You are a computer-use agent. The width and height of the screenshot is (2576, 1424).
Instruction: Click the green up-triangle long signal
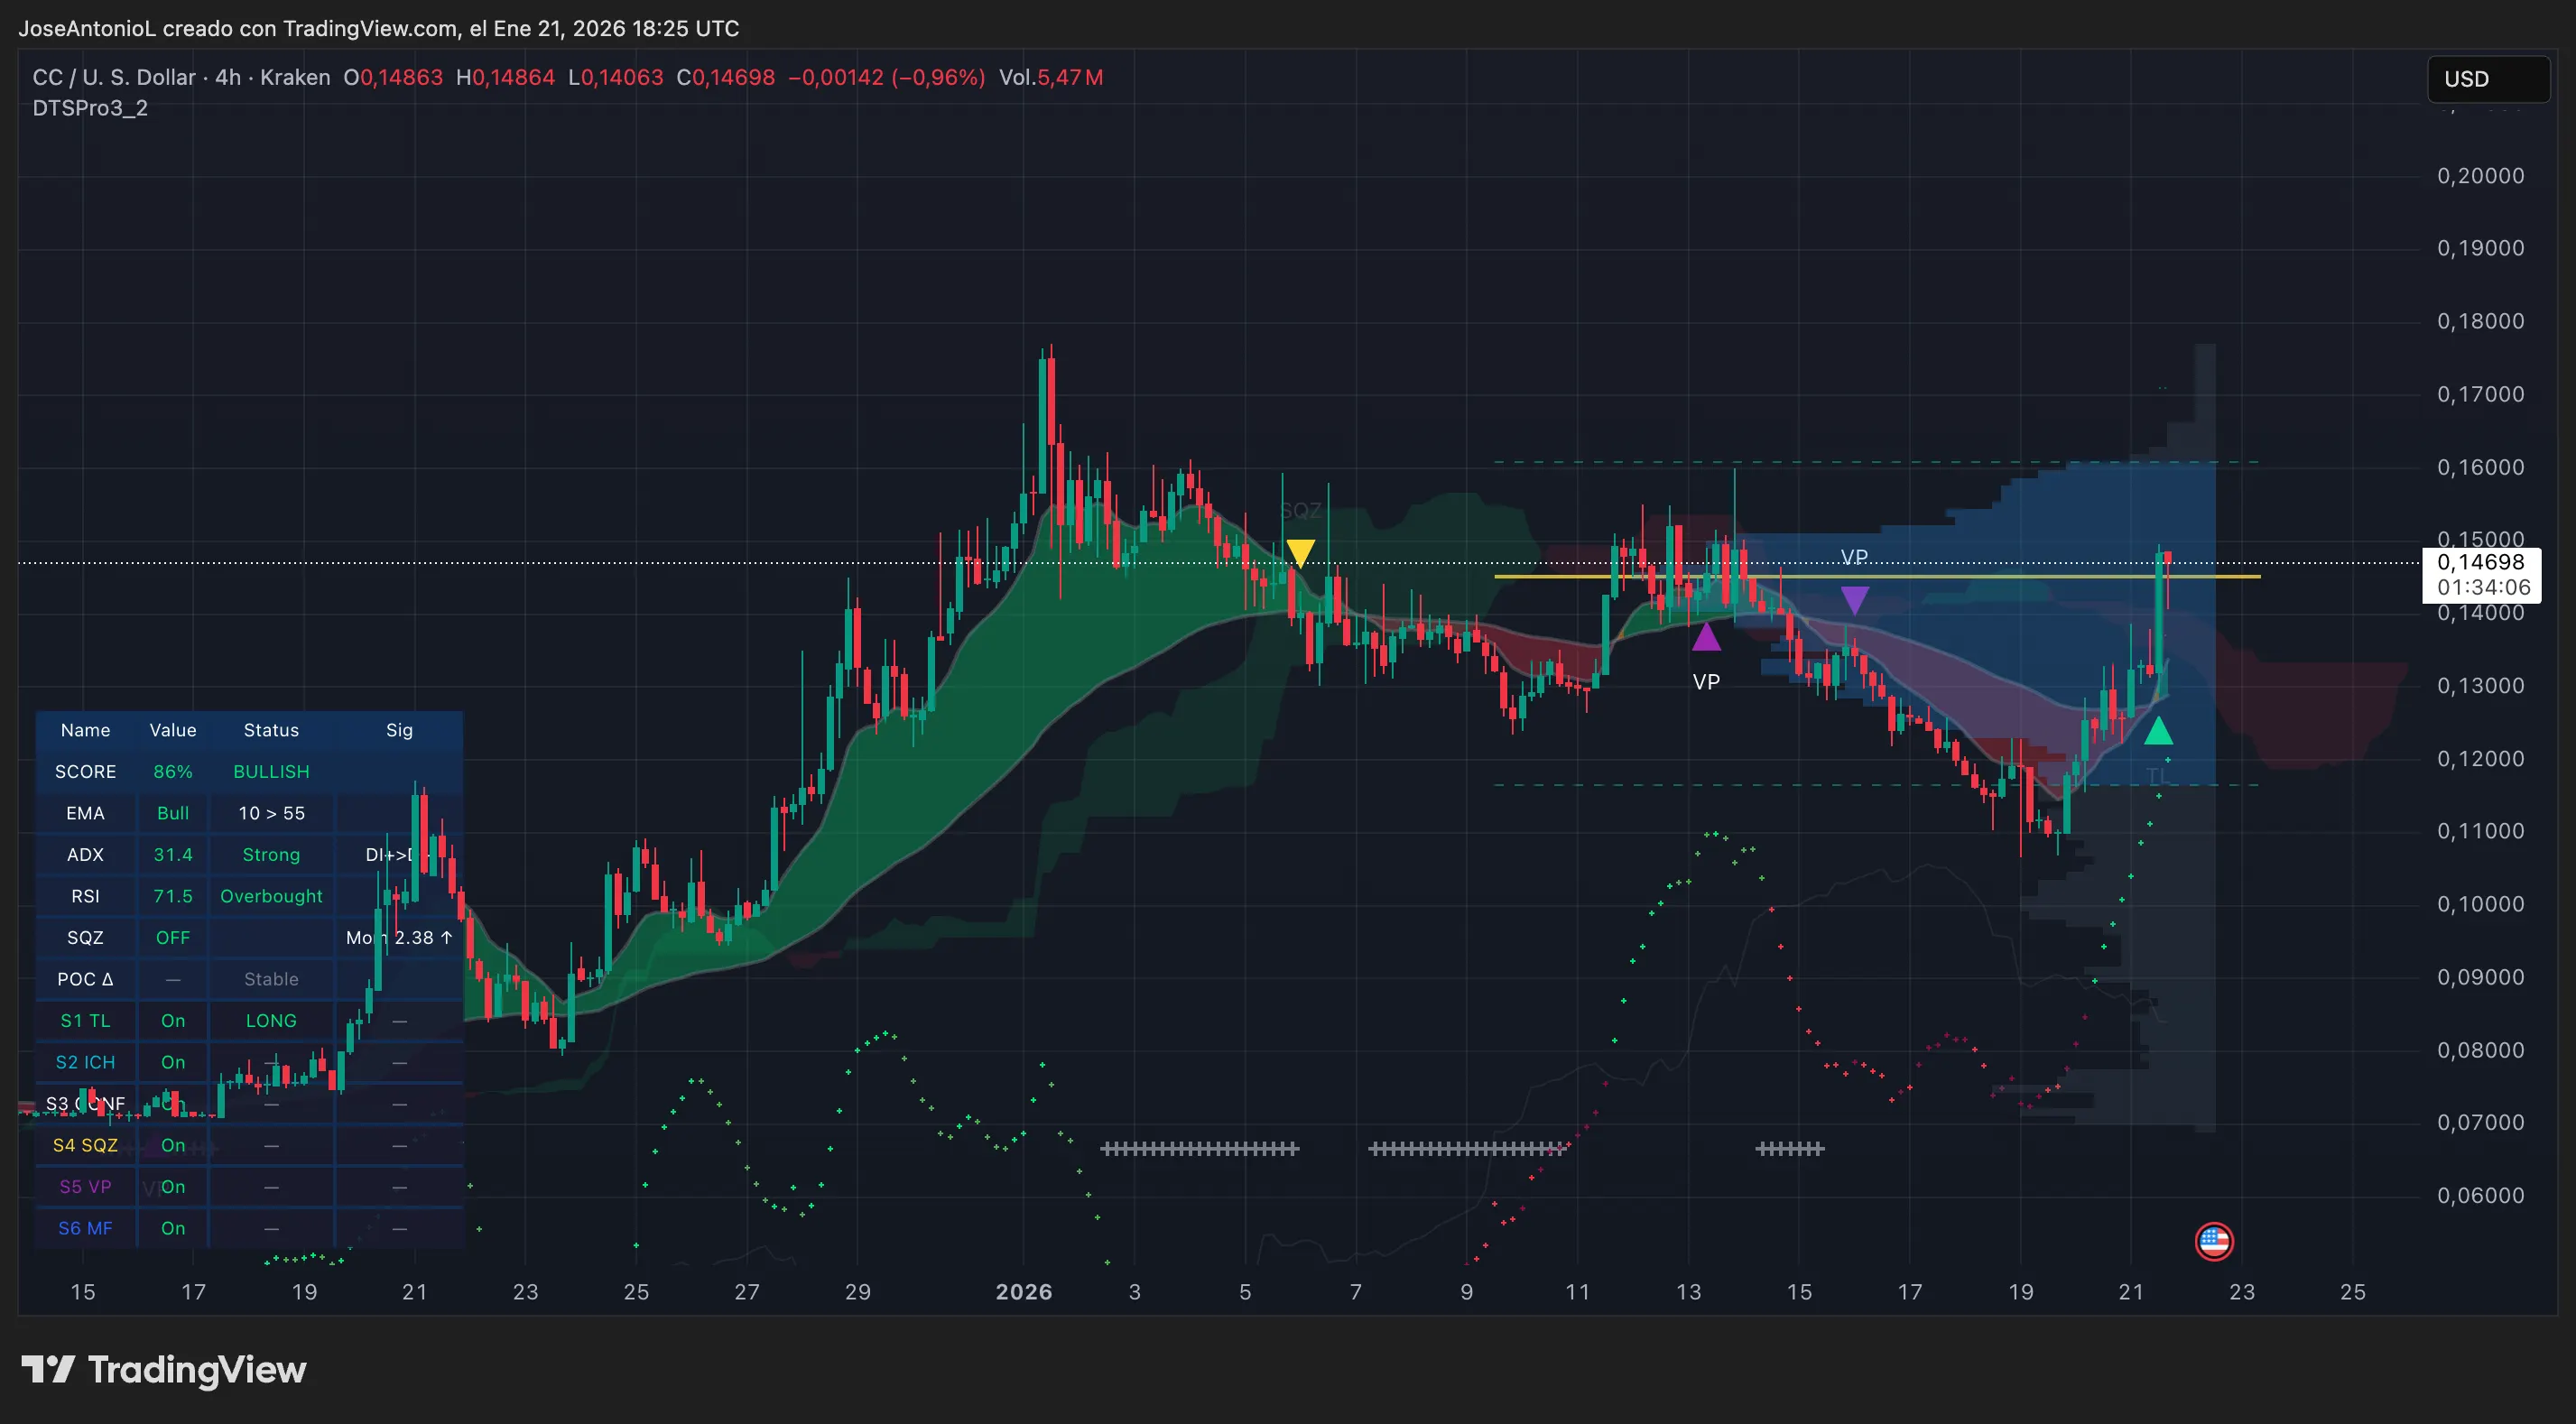tap(2158, 731)
